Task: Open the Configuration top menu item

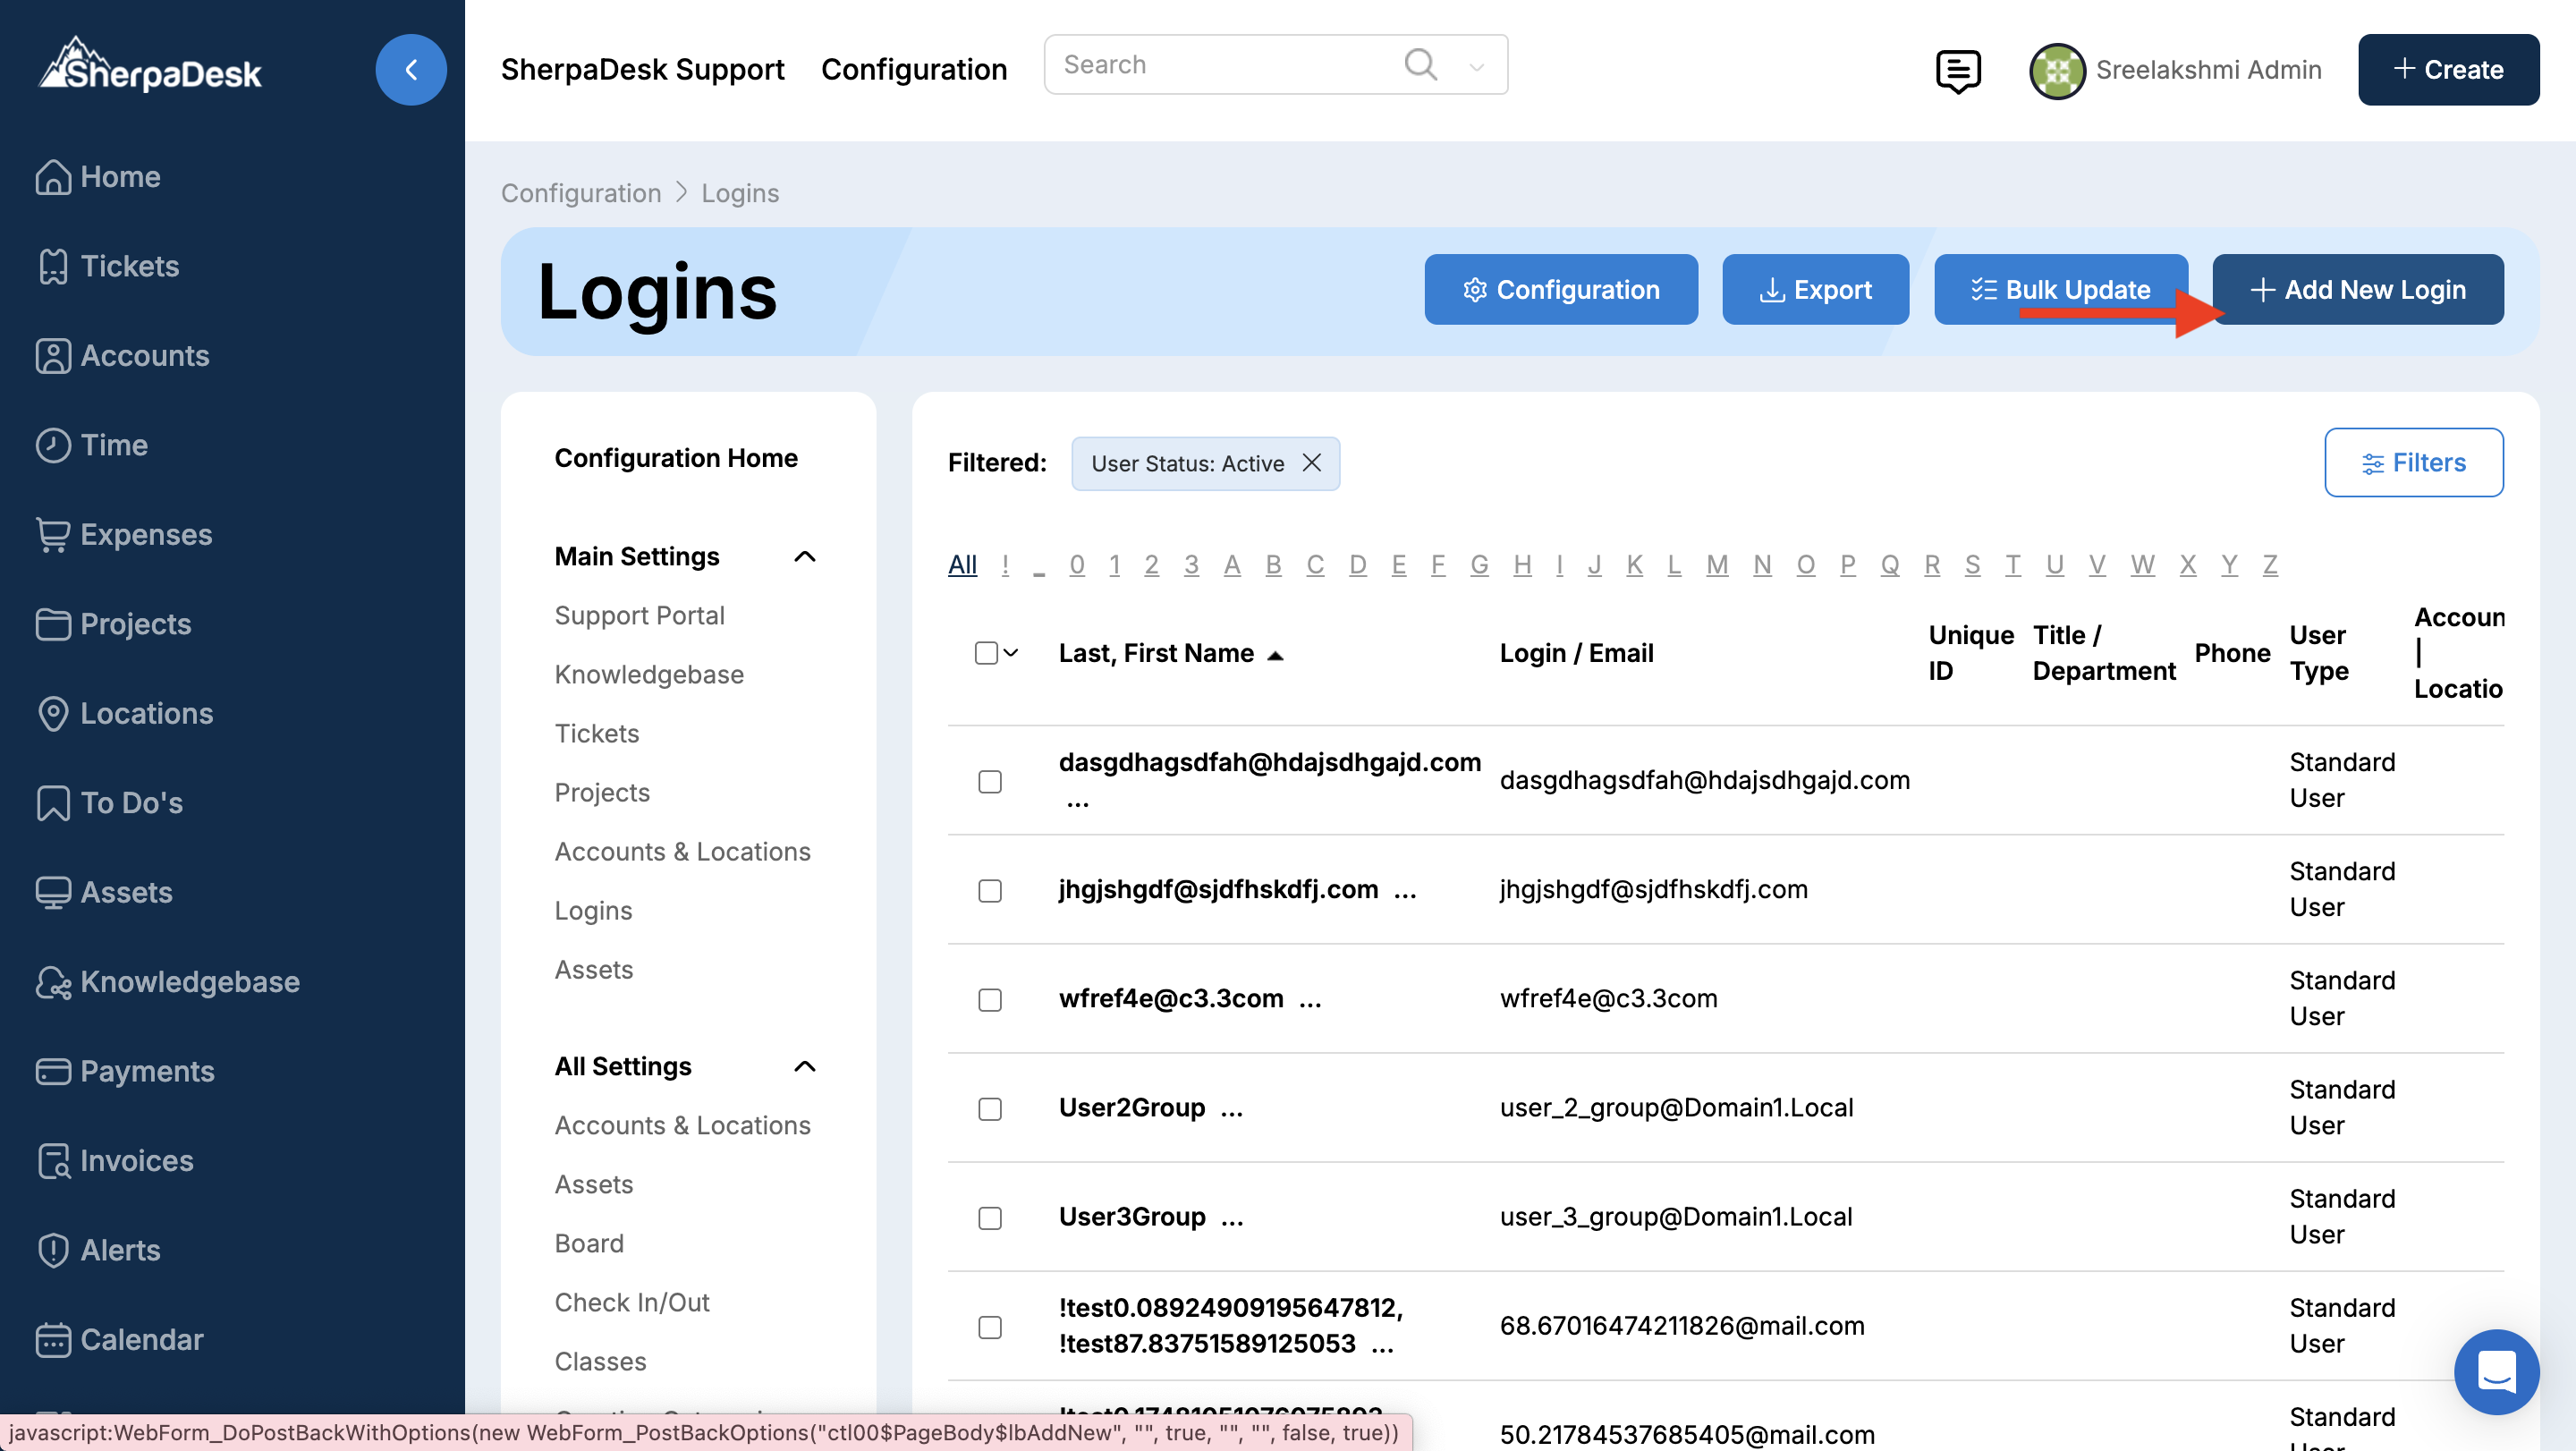Action: [913, 70]
